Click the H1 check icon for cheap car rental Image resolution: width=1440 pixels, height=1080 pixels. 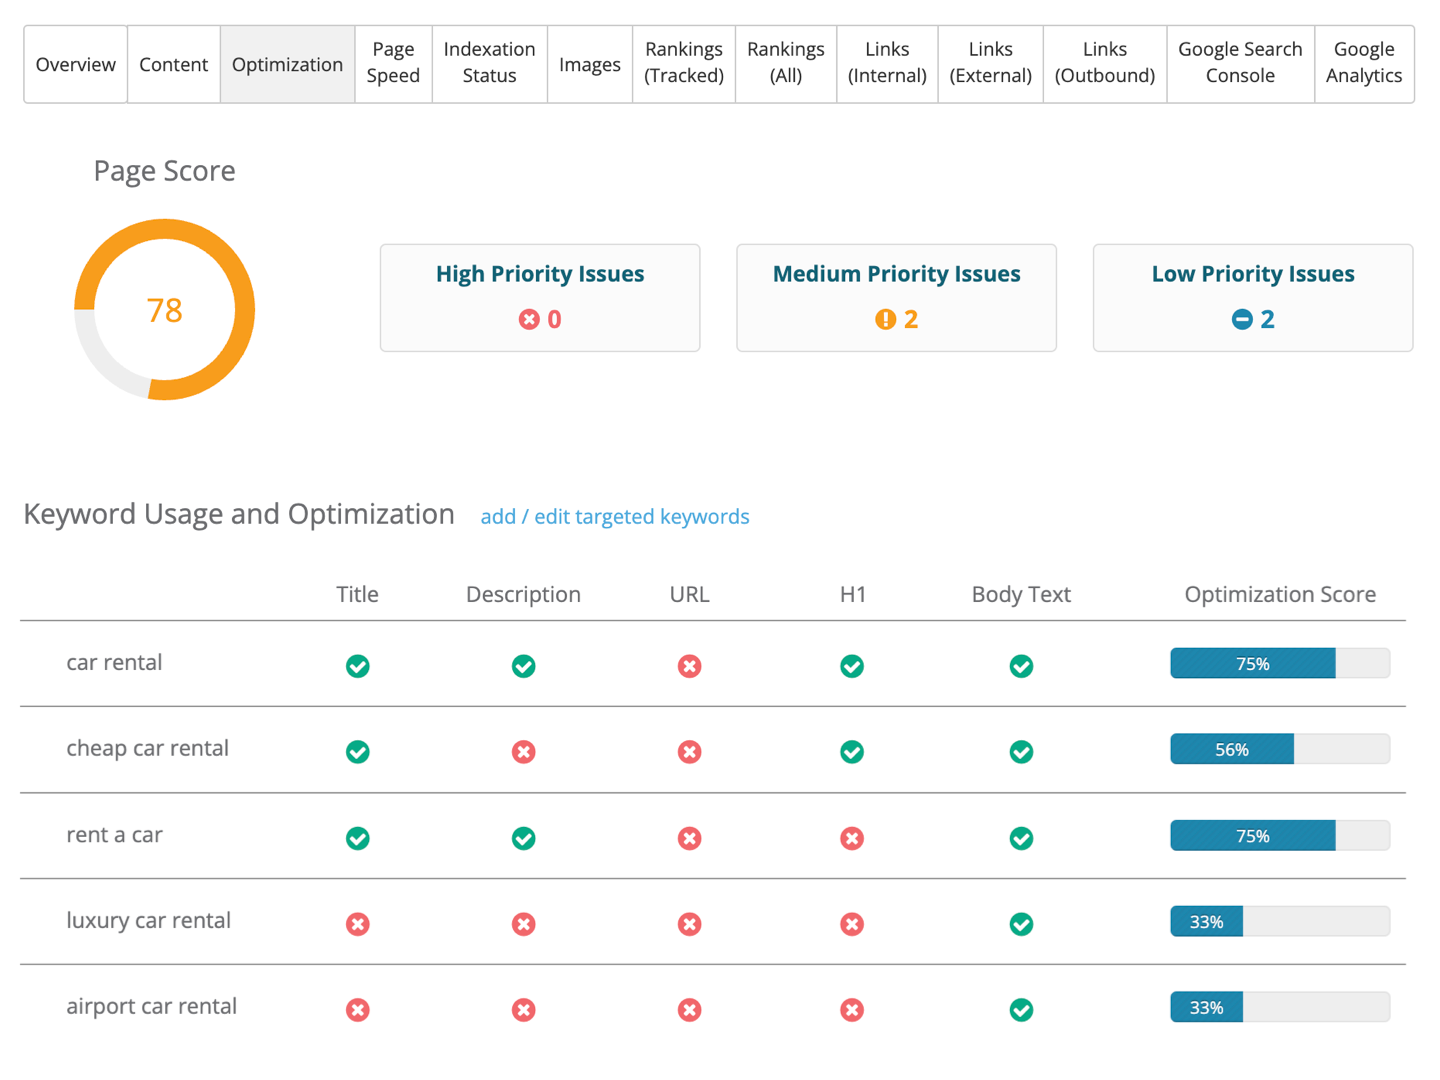pos(852,752)
